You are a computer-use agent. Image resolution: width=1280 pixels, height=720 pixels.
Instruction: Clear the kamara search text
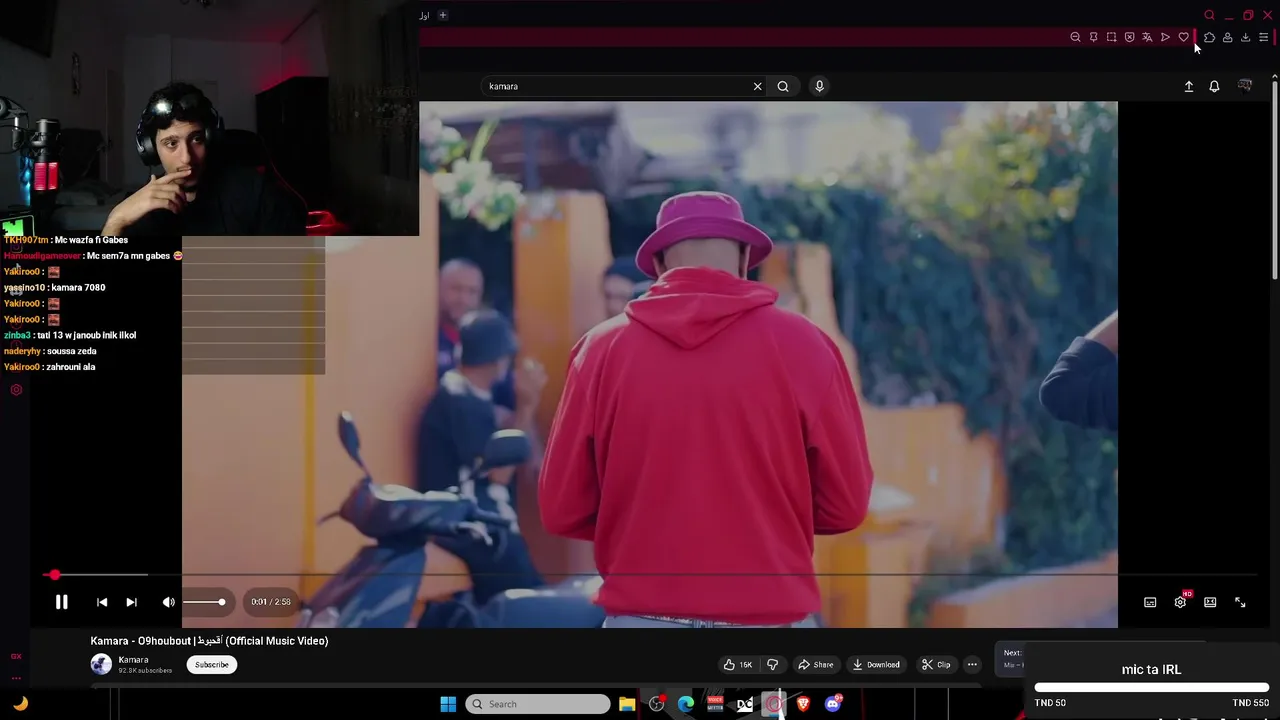click(757, 86)
